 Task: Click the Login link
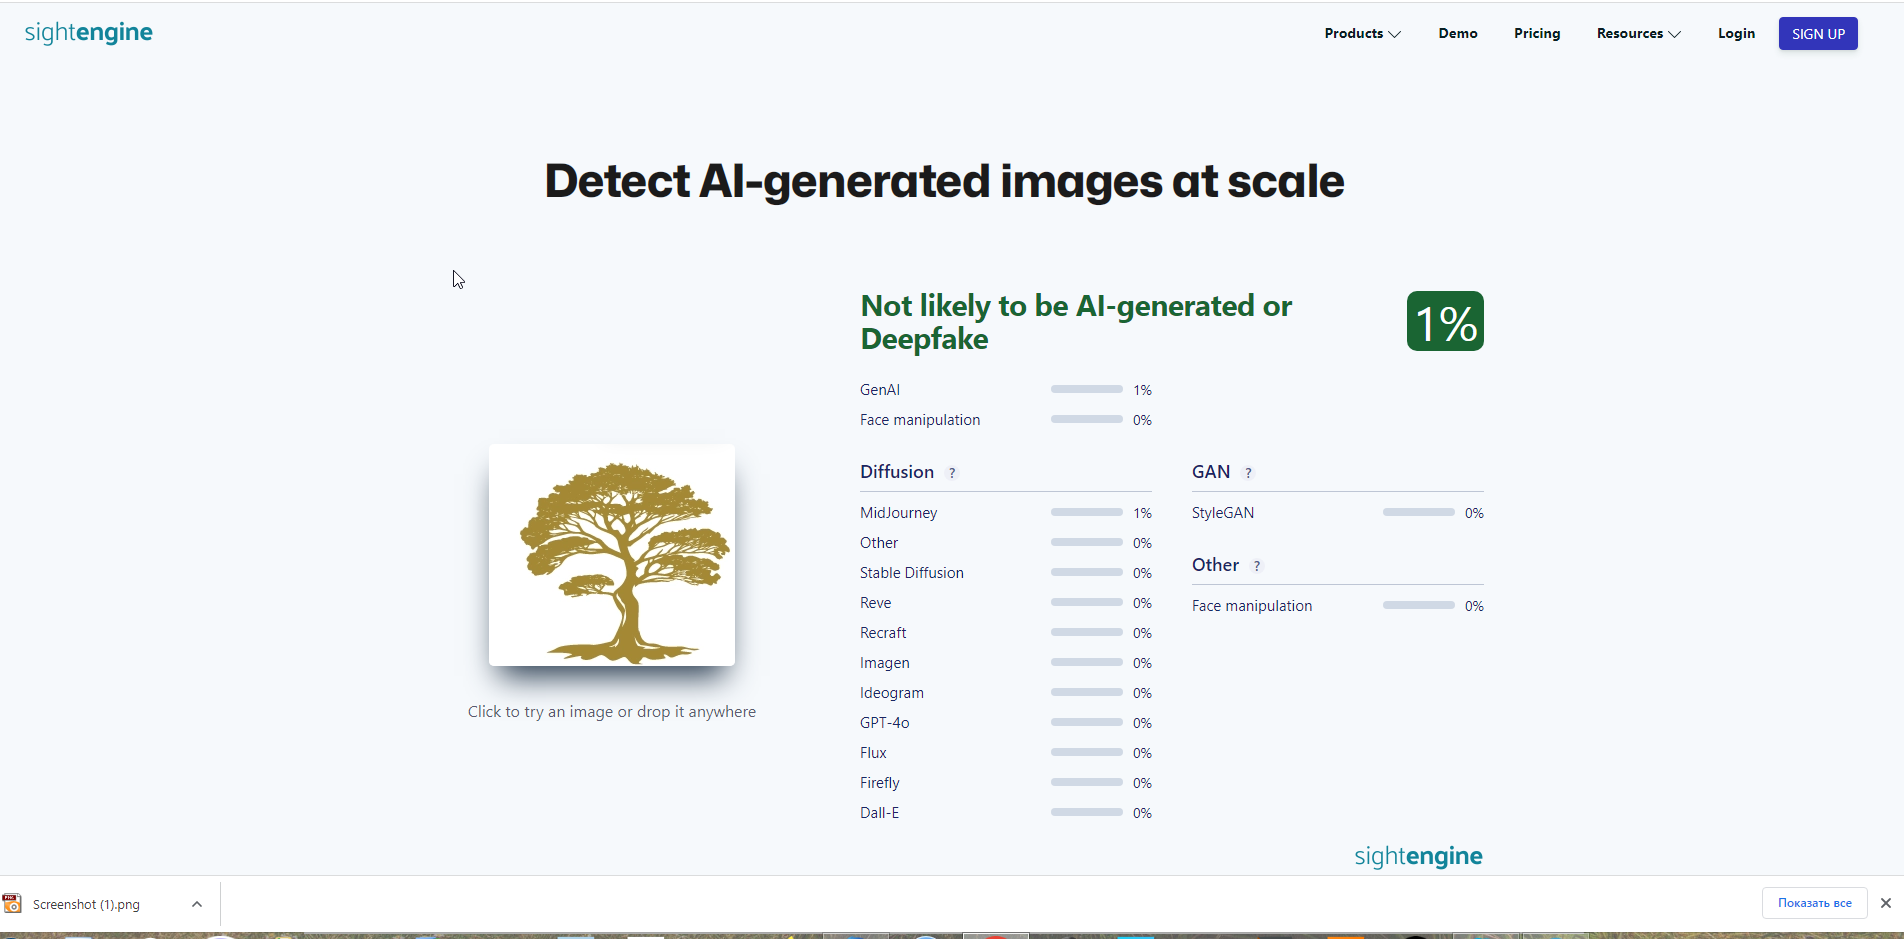(1736, 34)
